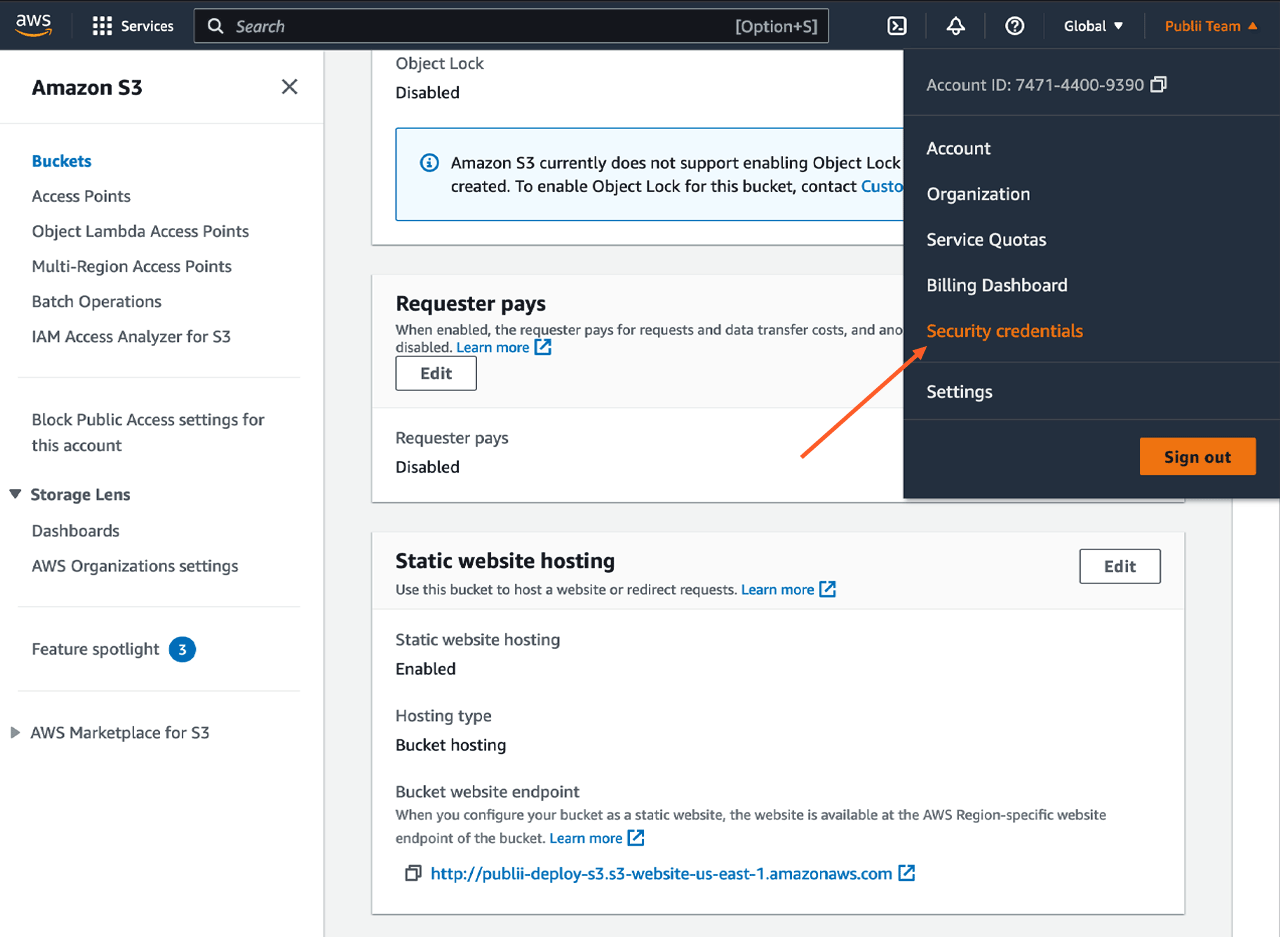Screen dimensions: 1280x937
Task: Click the Feature spotlight count badge
Action: [x=182, y=649]
